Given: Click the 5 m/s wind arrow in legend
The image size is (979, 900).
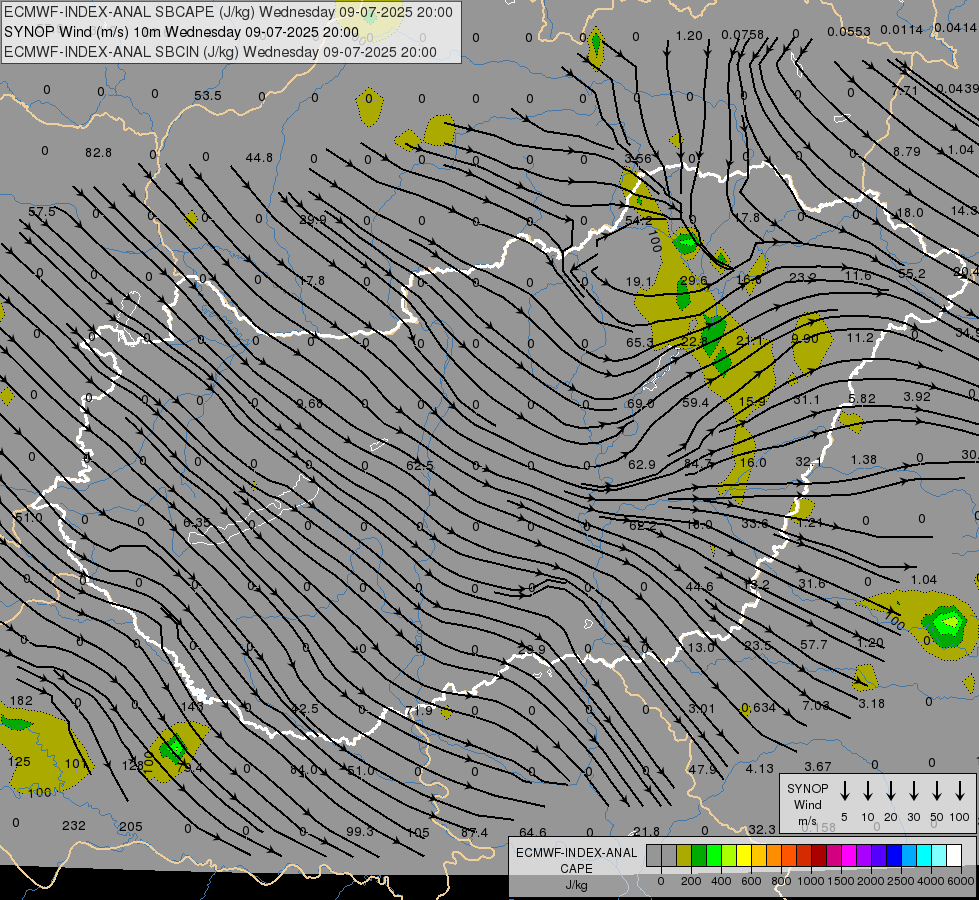Looking at the screenshot, I should 844,791.
